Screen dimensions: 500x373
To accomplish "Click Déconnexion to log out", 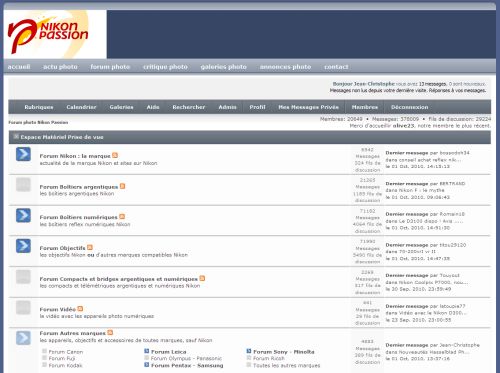I will [x=409, y=107].
